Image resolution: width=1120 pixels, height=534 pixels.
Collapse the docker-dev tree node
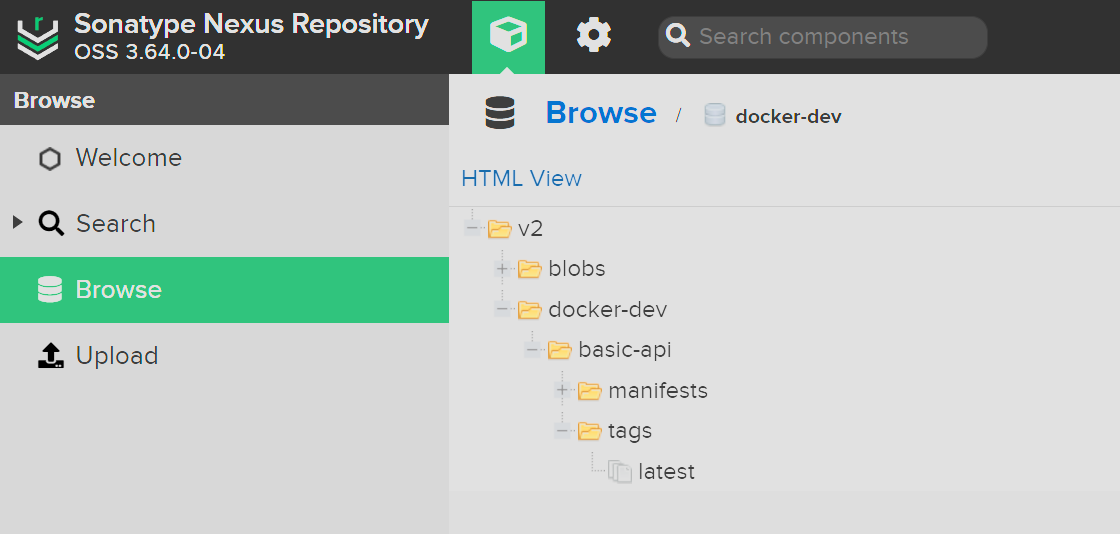[502, 309]
